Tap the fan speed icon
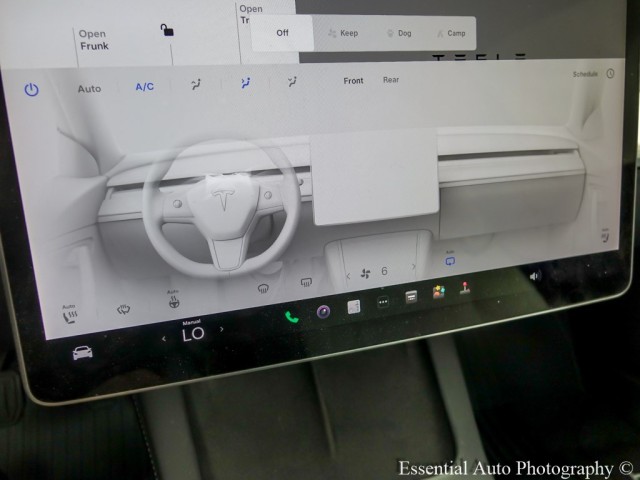The image size is (640, 480). coord(366,273)
